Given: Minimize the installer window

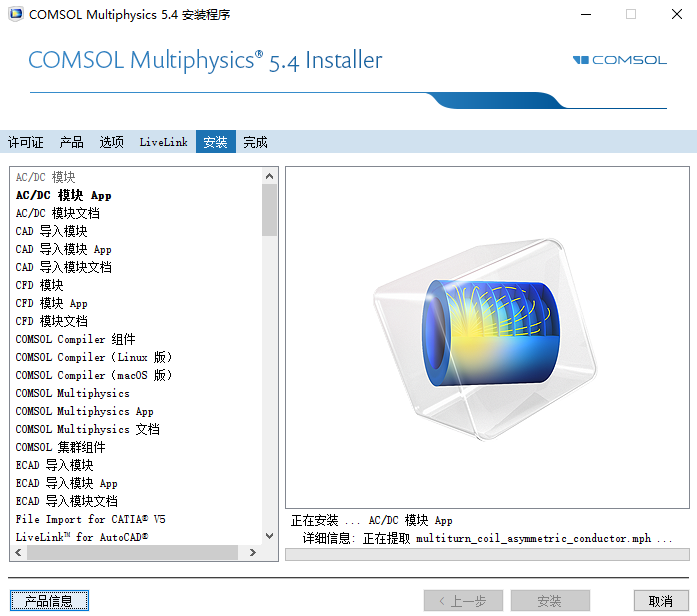Looking at the screenshot, I should pyautogui.click(x=586, y=14).
